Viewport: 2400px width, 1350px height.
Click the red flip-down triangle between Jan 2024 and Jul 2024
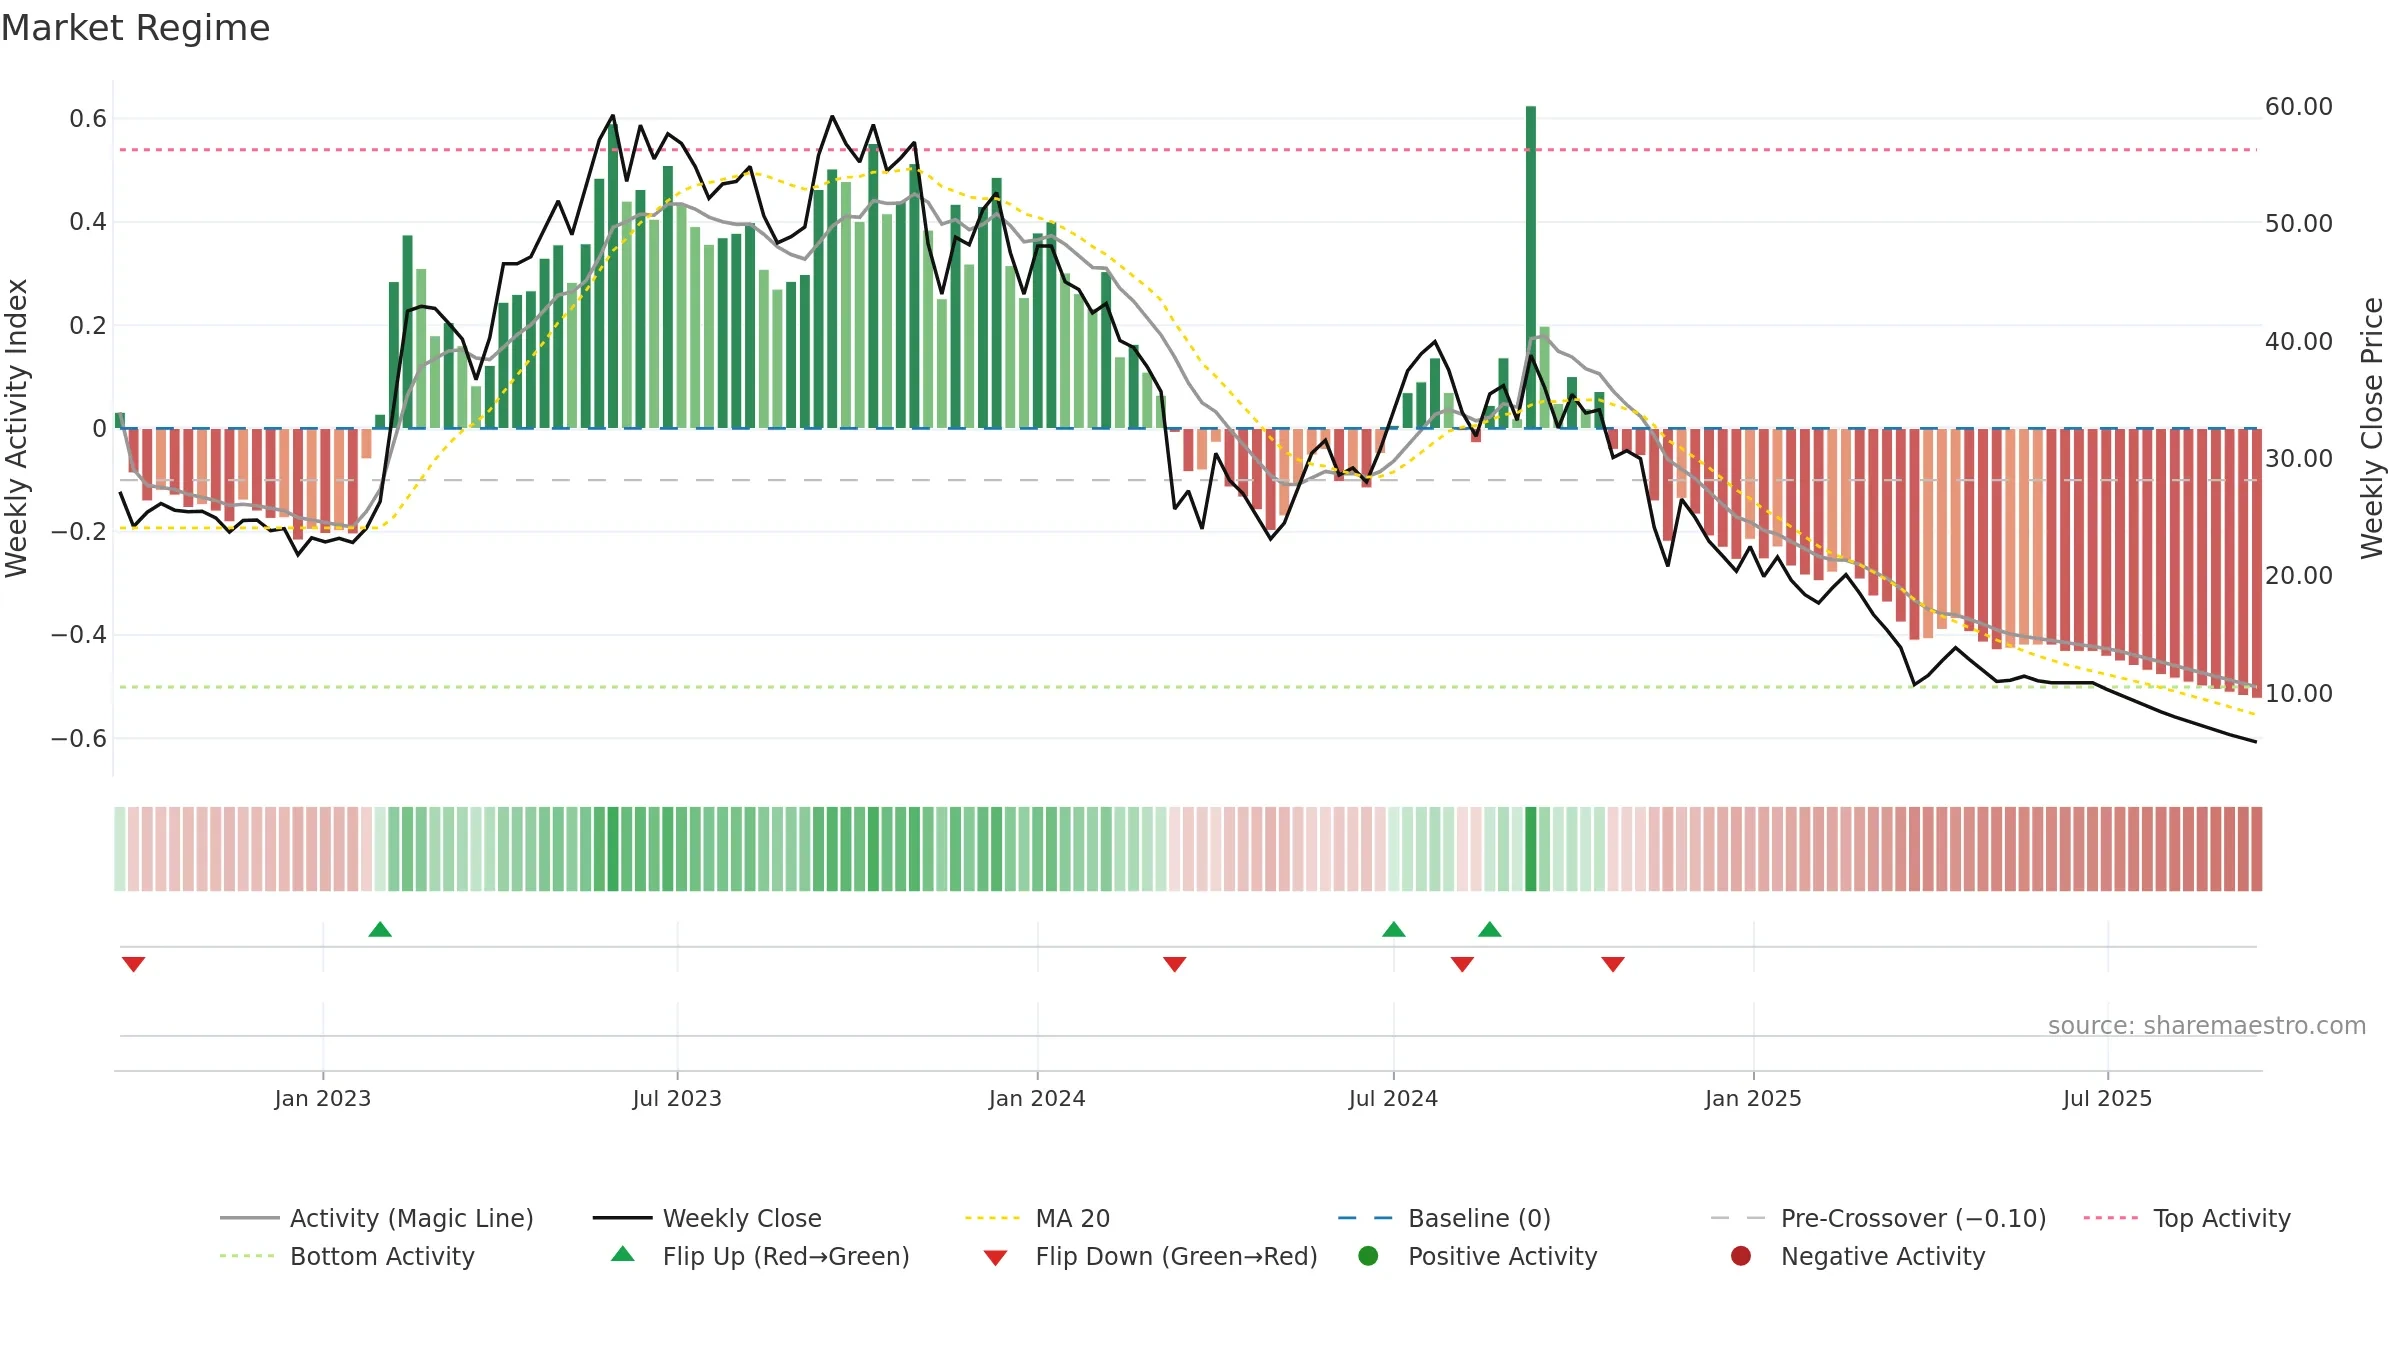[1175, 964]
